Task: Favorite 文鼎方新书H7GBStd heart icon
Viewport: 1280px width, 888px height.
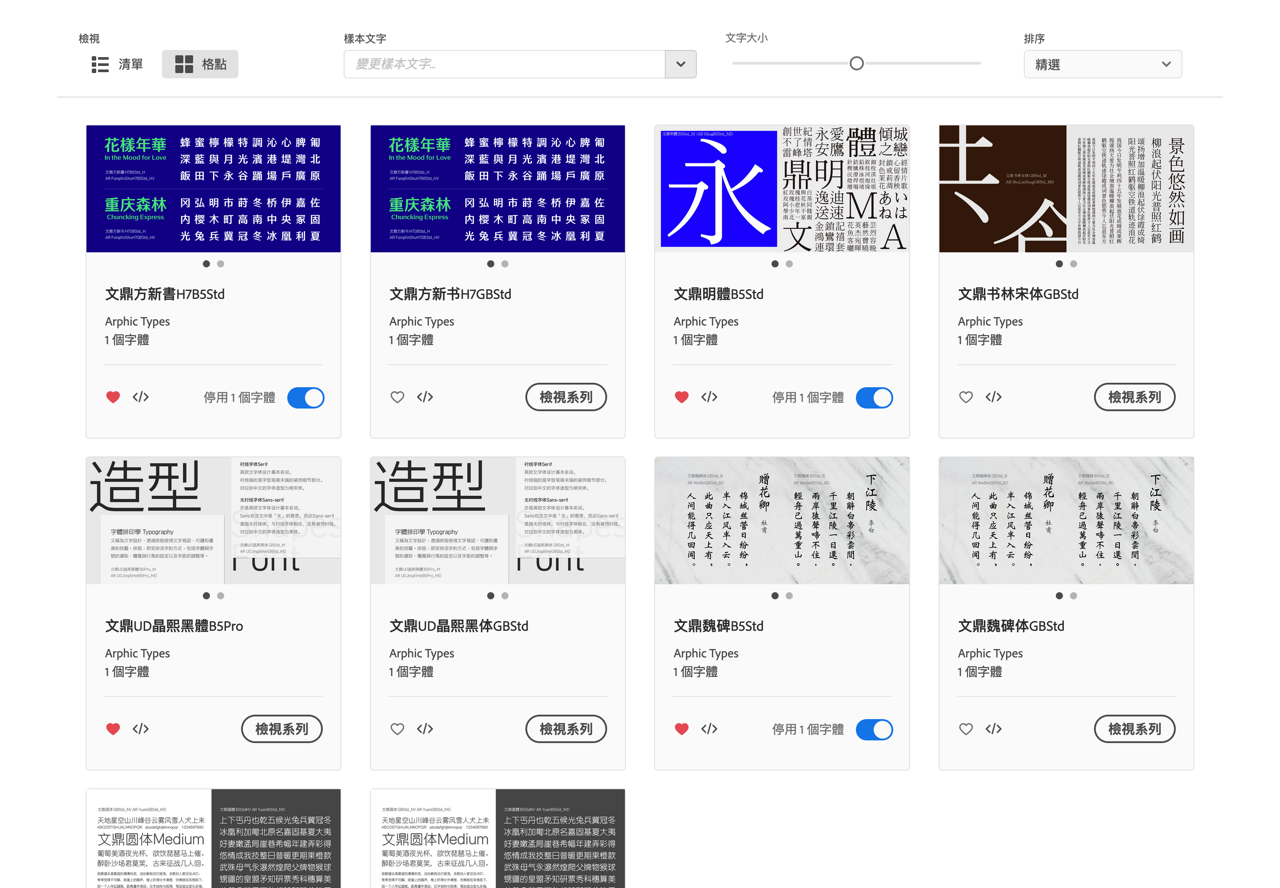Action: 397,397
